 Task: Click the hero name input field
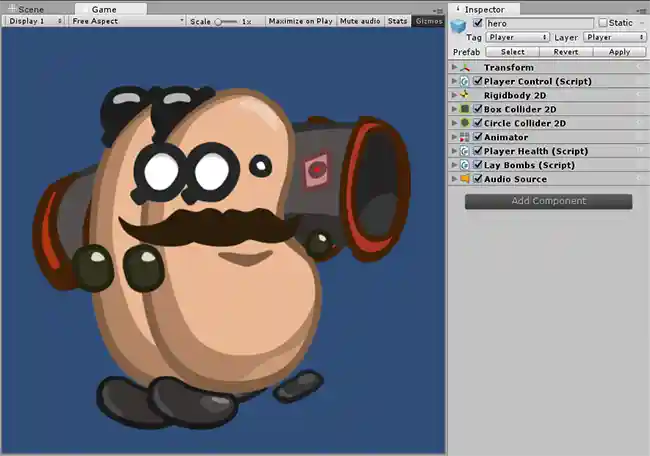point(539,22)
